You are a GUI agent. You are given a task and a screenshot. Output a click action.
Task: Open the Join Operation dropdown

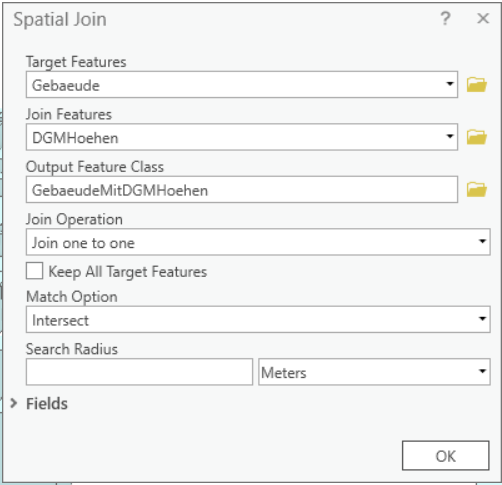(258, 242)
